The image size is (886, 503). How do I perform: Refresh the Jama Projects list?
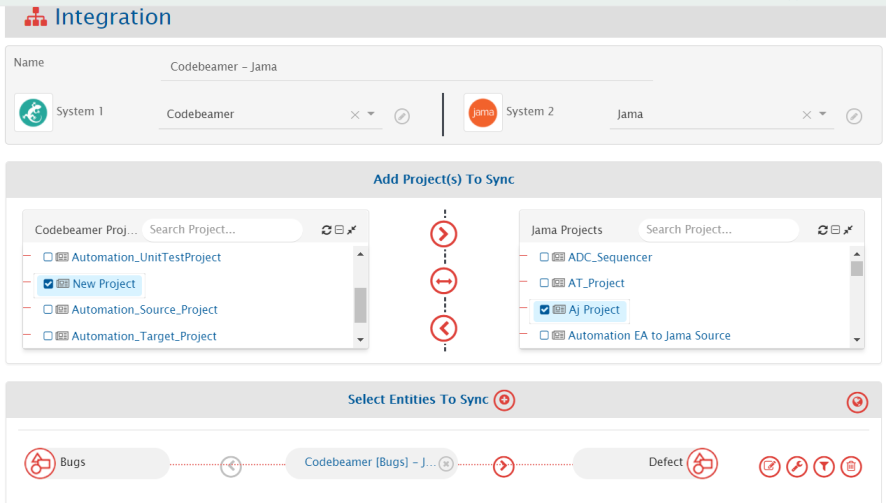click(822, 230)
